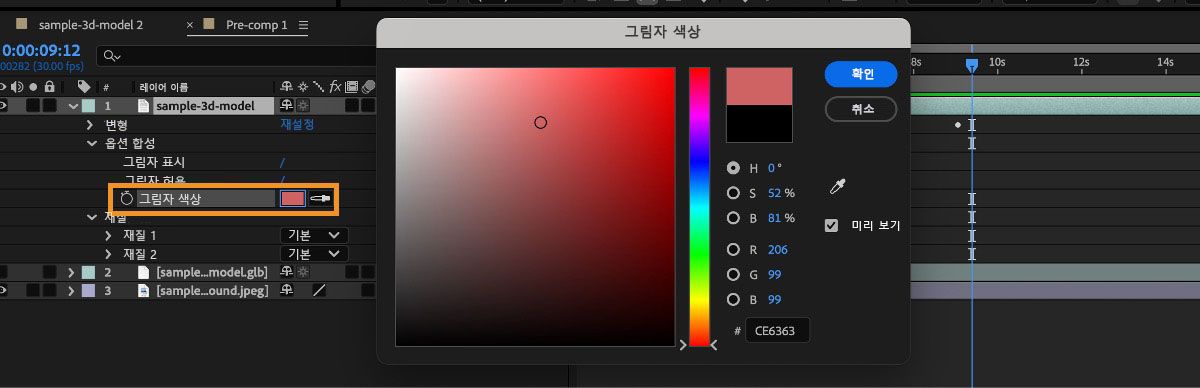Click the brightness value 81

(x=774, y=218)
